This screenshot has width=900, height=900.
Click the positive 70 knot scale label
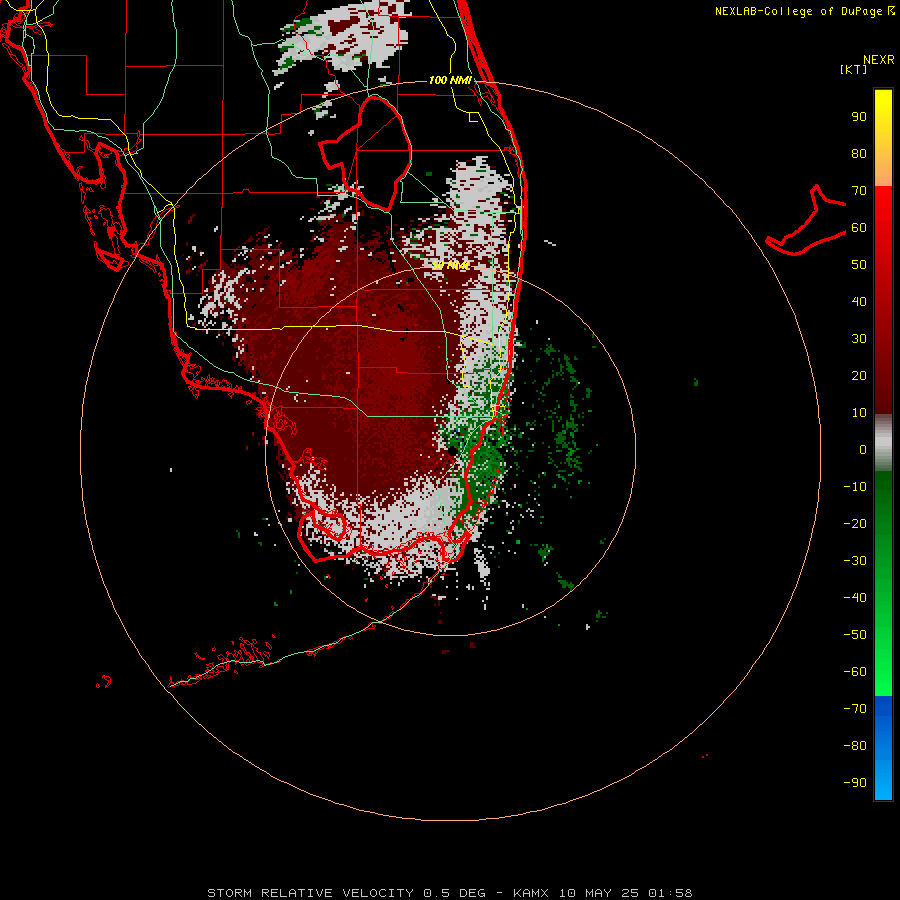859,191
